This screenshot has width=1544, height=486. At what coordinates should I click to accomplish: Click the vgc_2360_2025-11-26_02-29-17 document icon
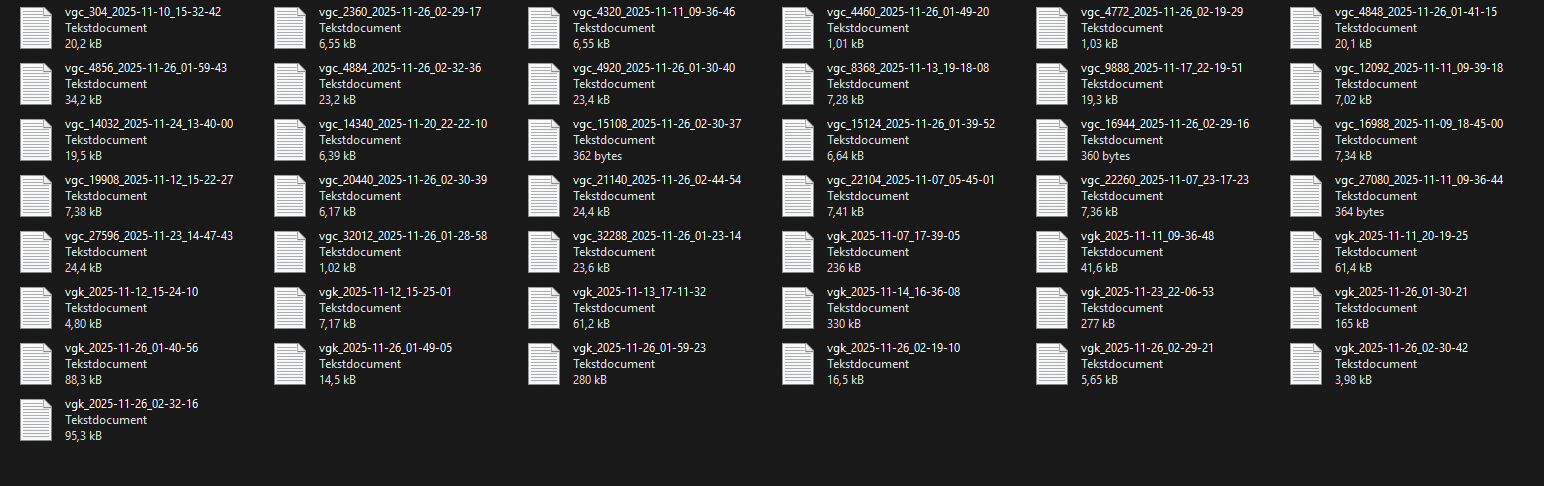point(290,28)
